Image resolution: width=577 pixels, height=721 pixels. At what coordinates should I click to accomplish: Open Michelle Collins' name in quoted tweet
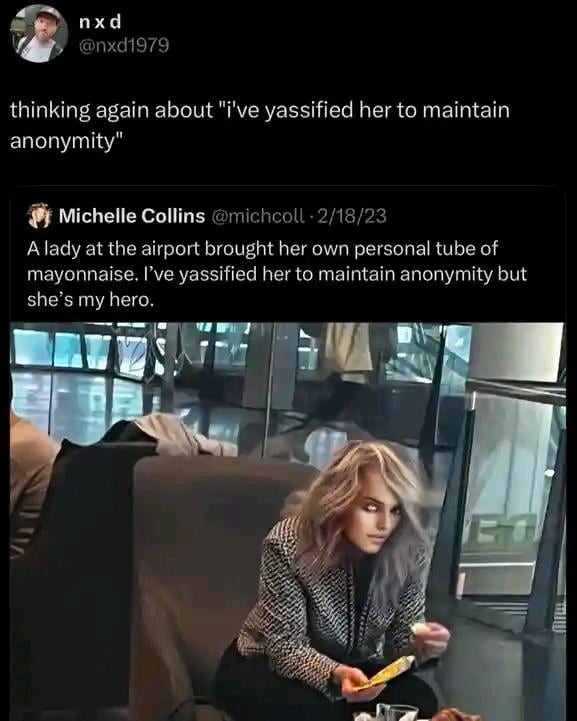[132, 216]
